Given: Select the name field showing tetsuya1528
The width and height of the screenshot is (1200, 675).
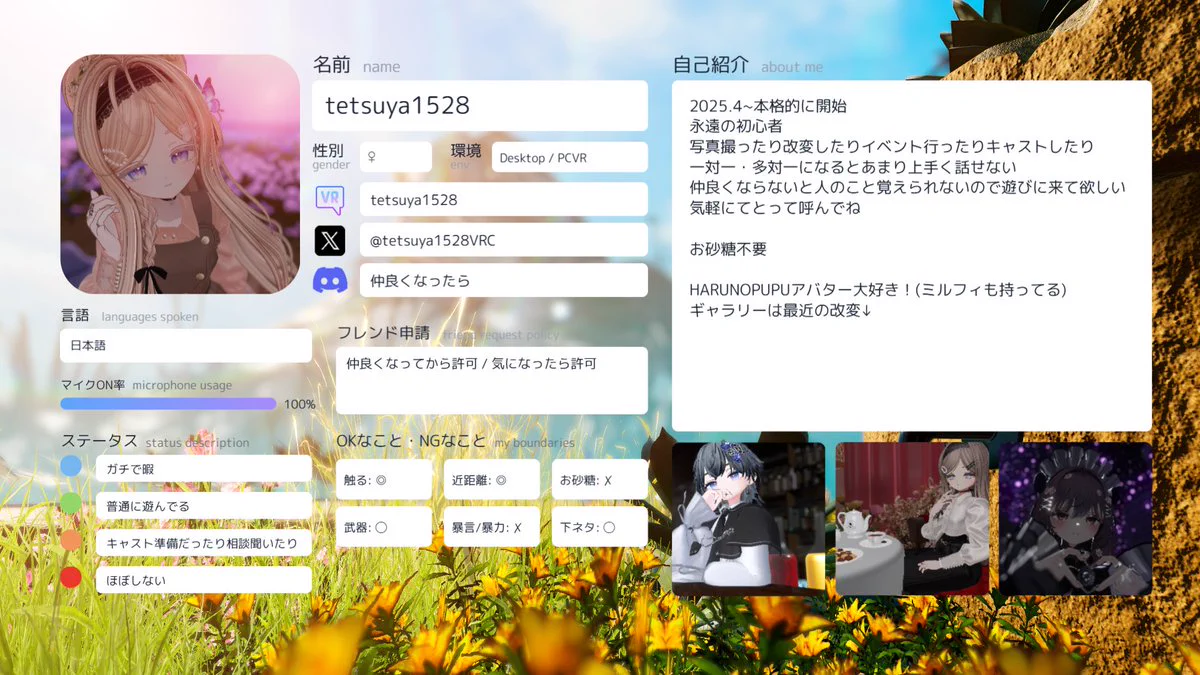Looking at the screenshot, I should click(481, 105).
